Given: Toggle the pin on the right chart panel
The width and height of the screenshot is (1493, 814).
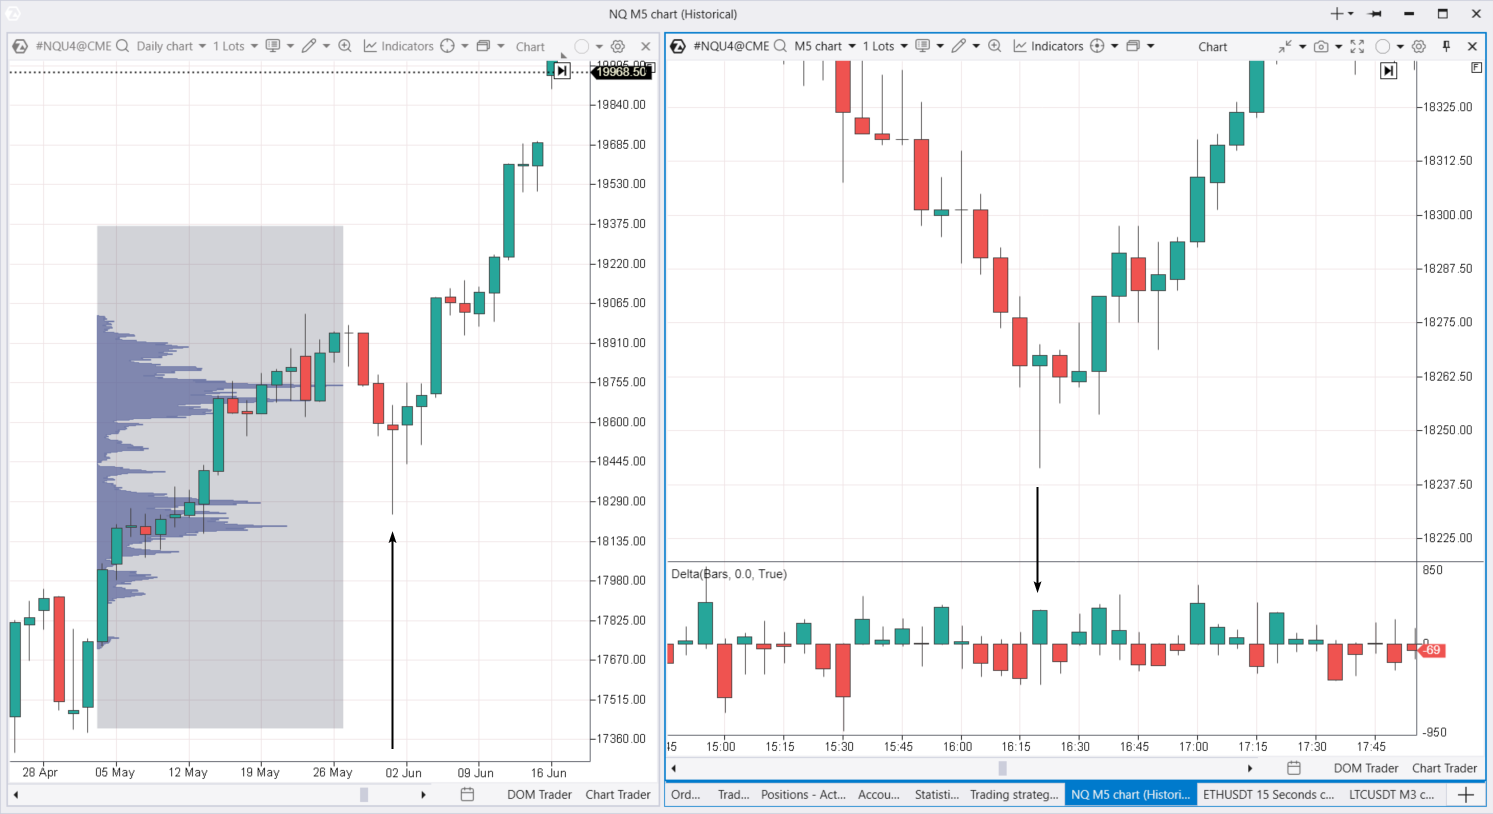Looking at the screenshot, I should click(1446, 46).
